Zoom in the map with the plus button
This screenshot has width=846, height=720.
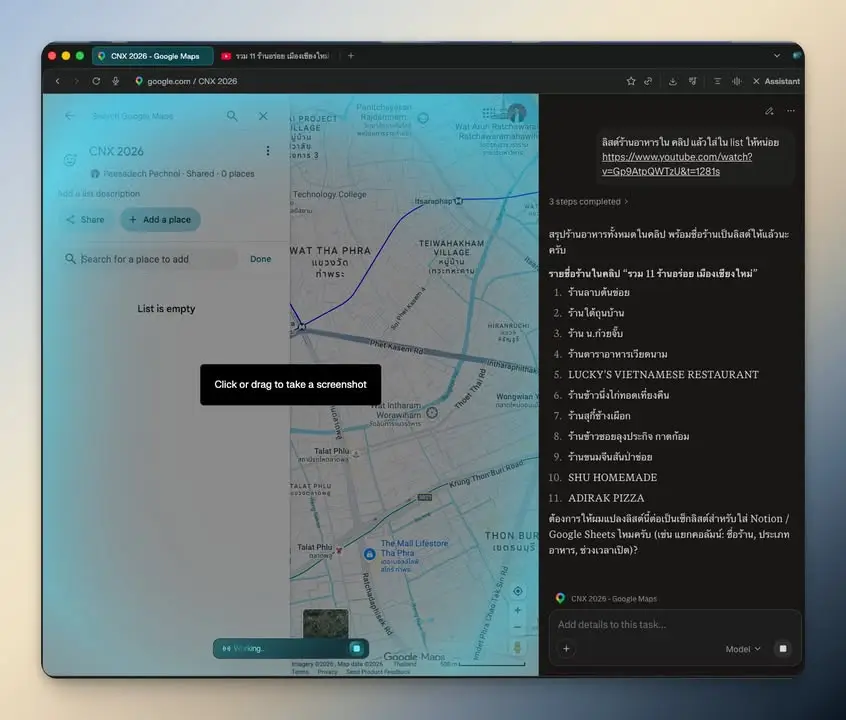pos(517,610)
